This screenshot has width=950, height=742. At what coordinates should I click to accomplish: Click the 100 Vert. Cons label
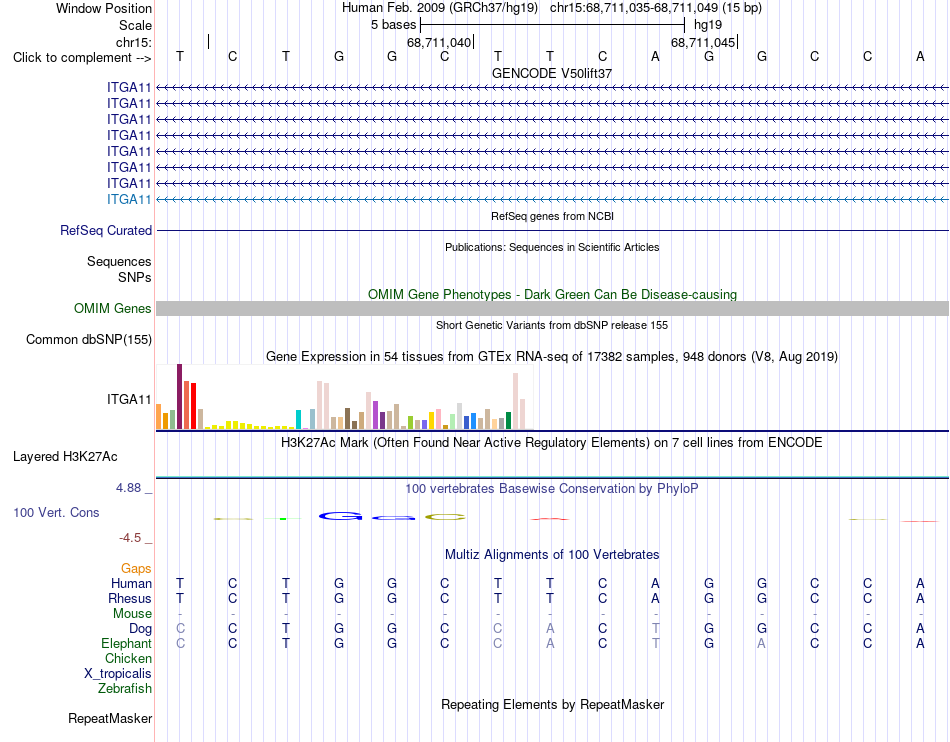point(56,512)
